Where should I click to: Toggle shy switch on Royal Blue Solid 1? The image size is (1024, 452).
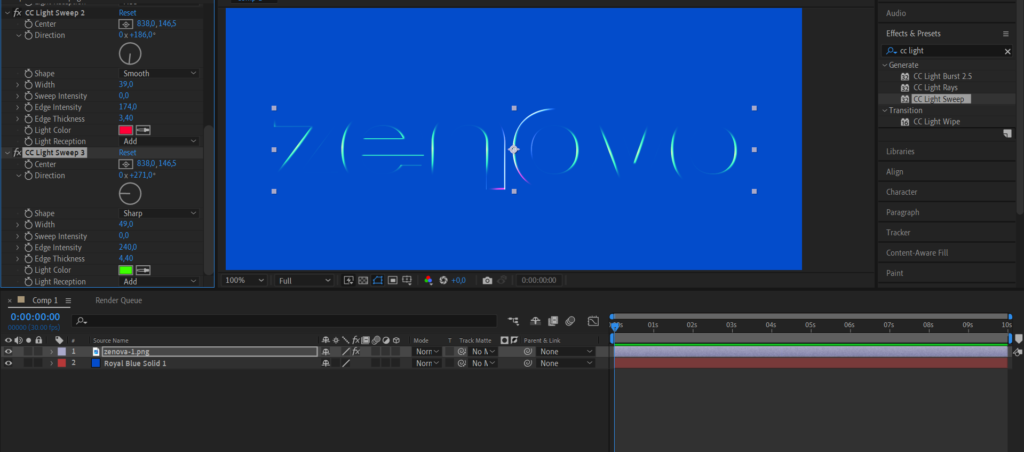pyautogui.click(x=325, y=363)
